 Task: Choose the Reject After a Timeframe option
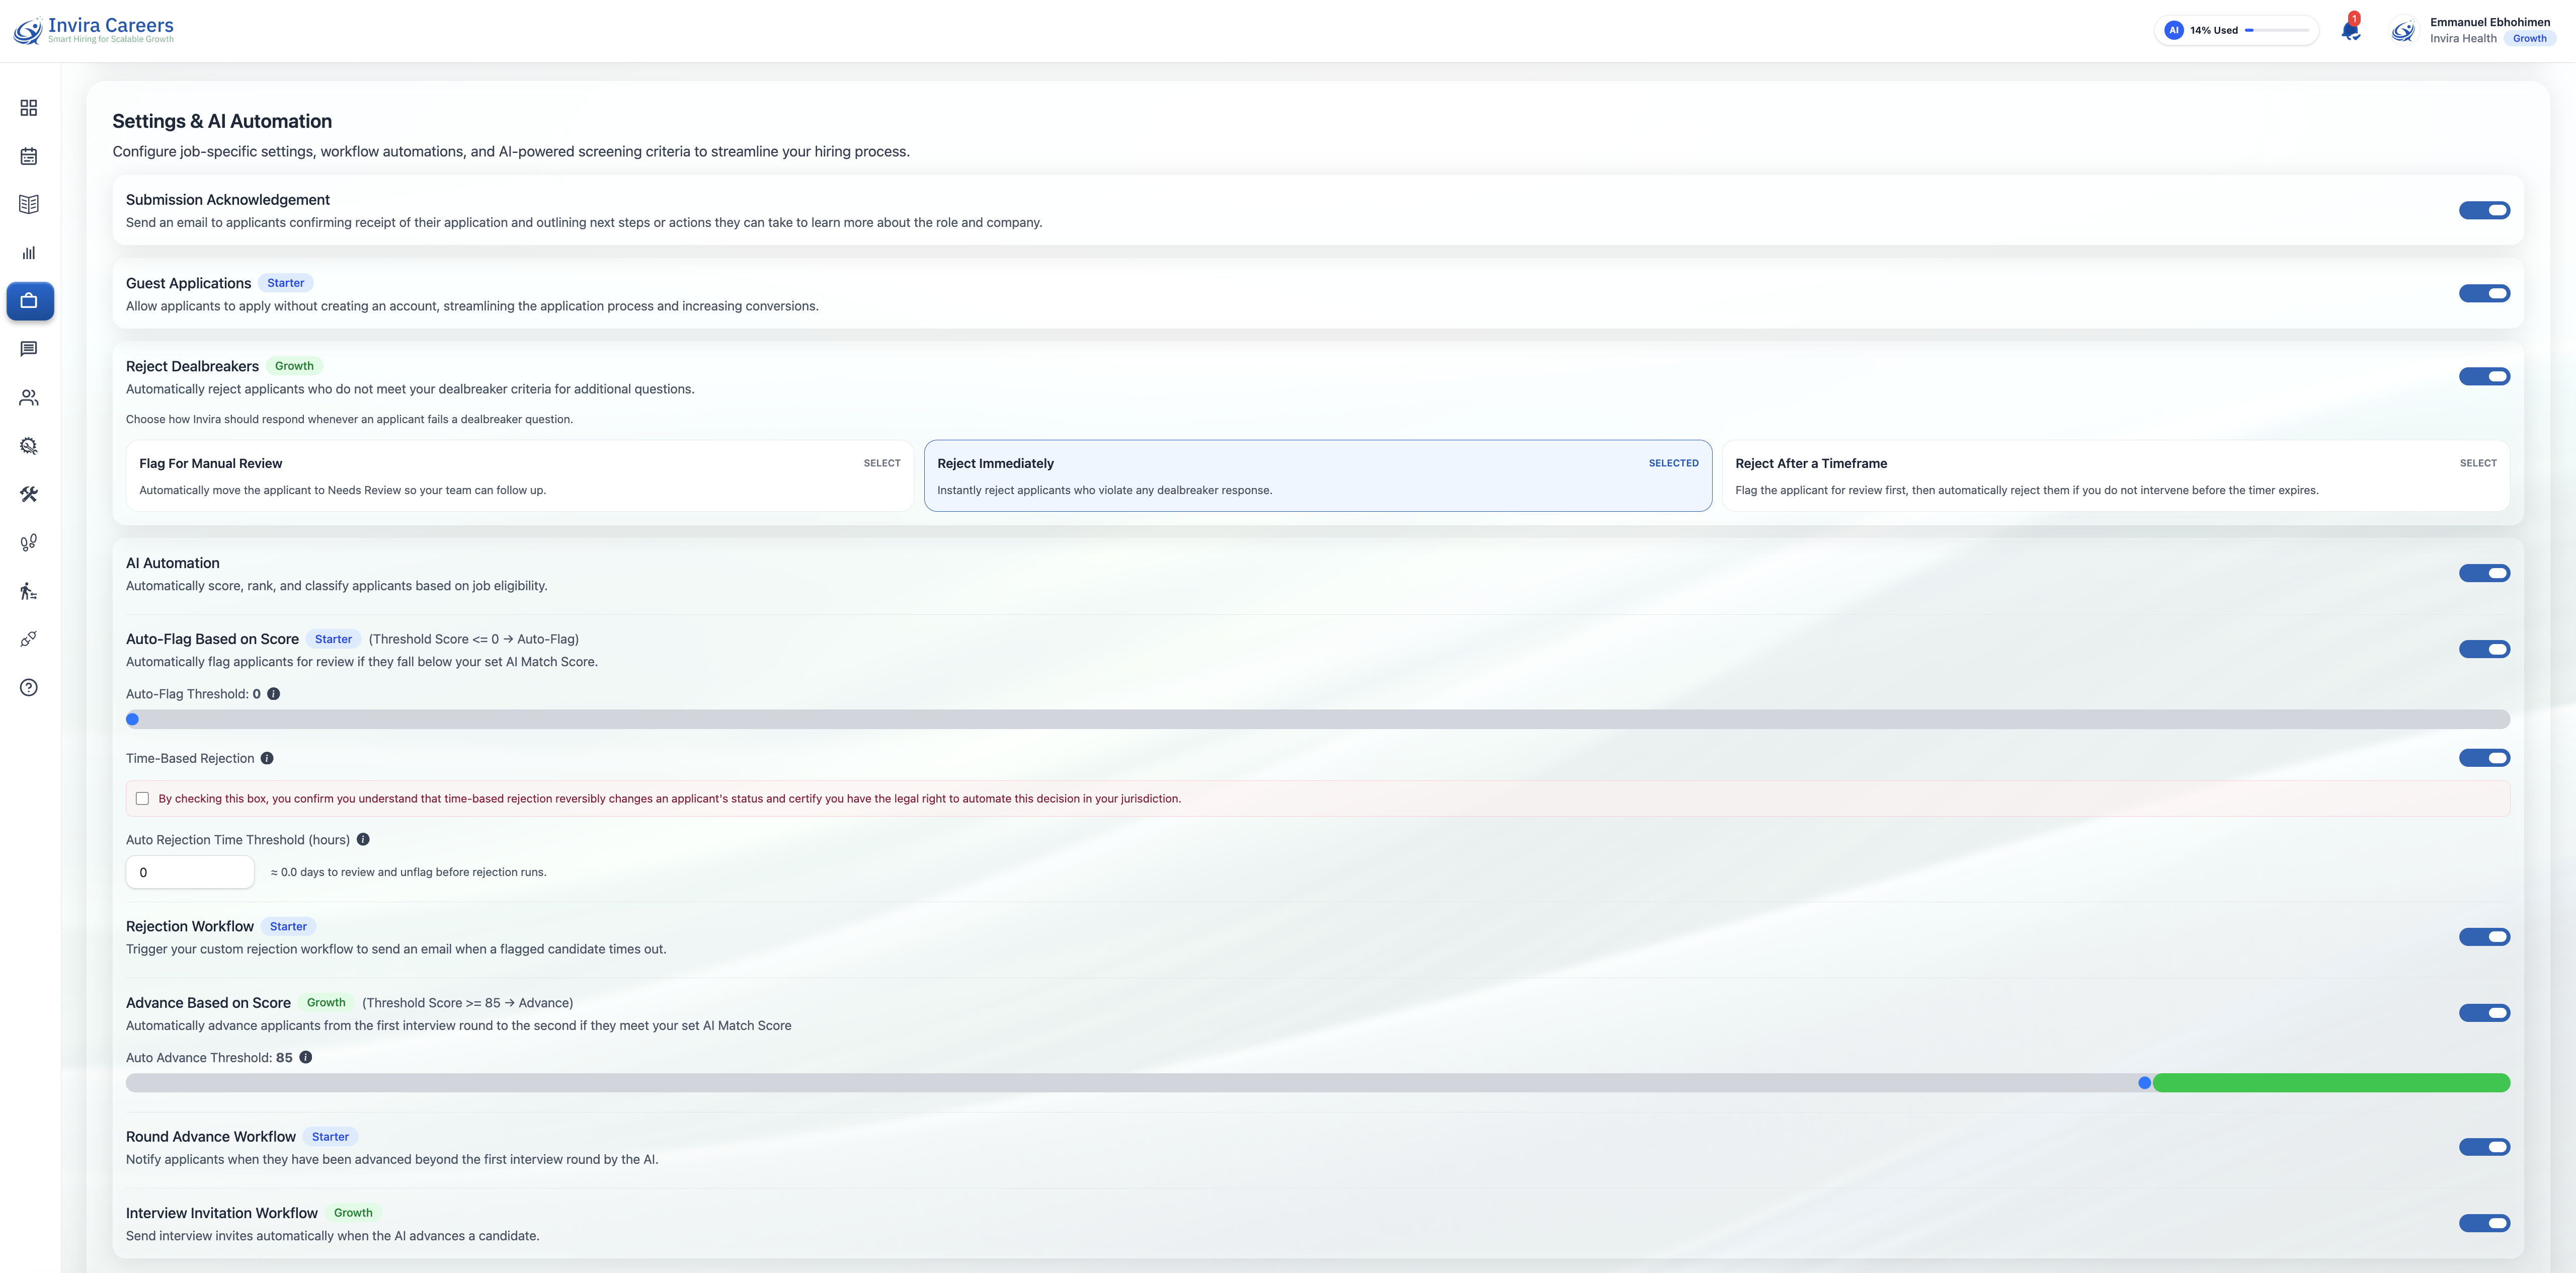2115,476
